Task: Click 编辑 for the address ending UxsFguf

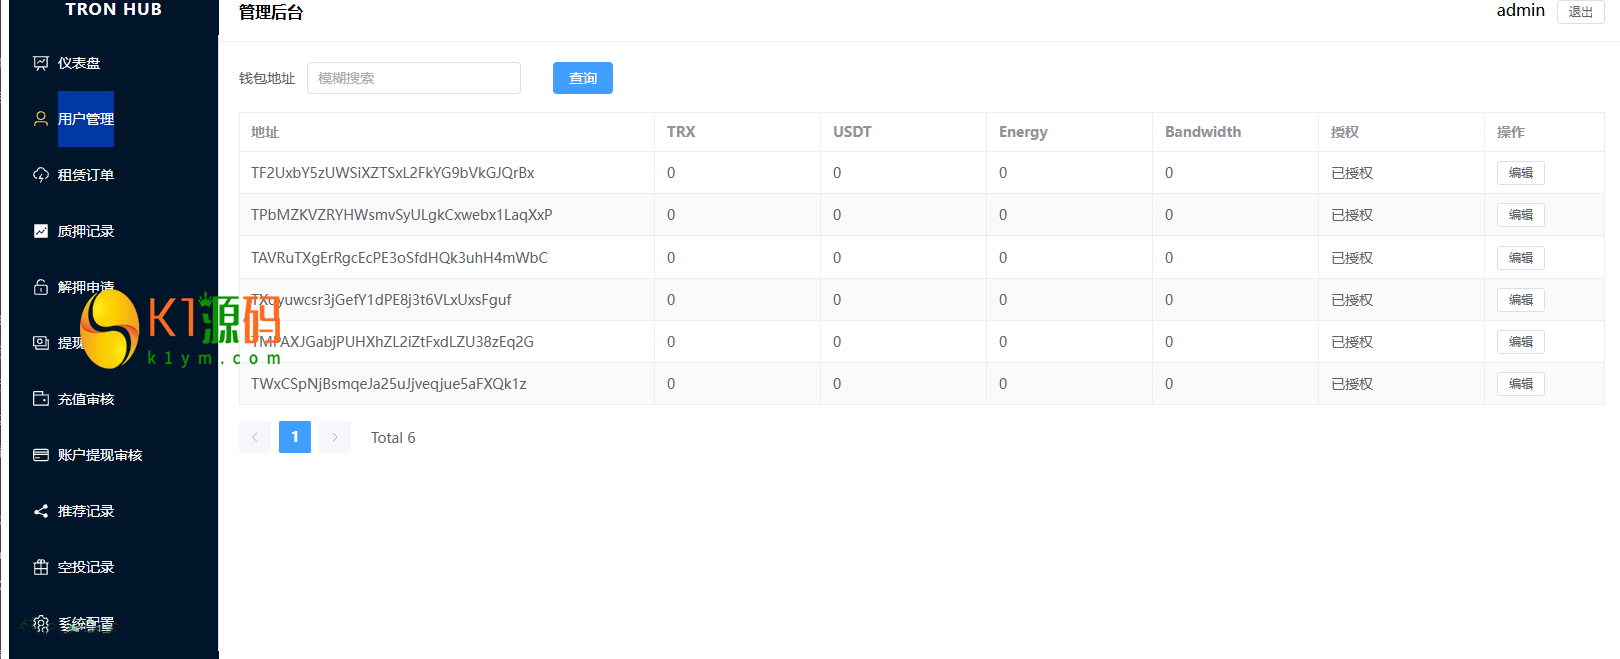Action: [1521, 300]
